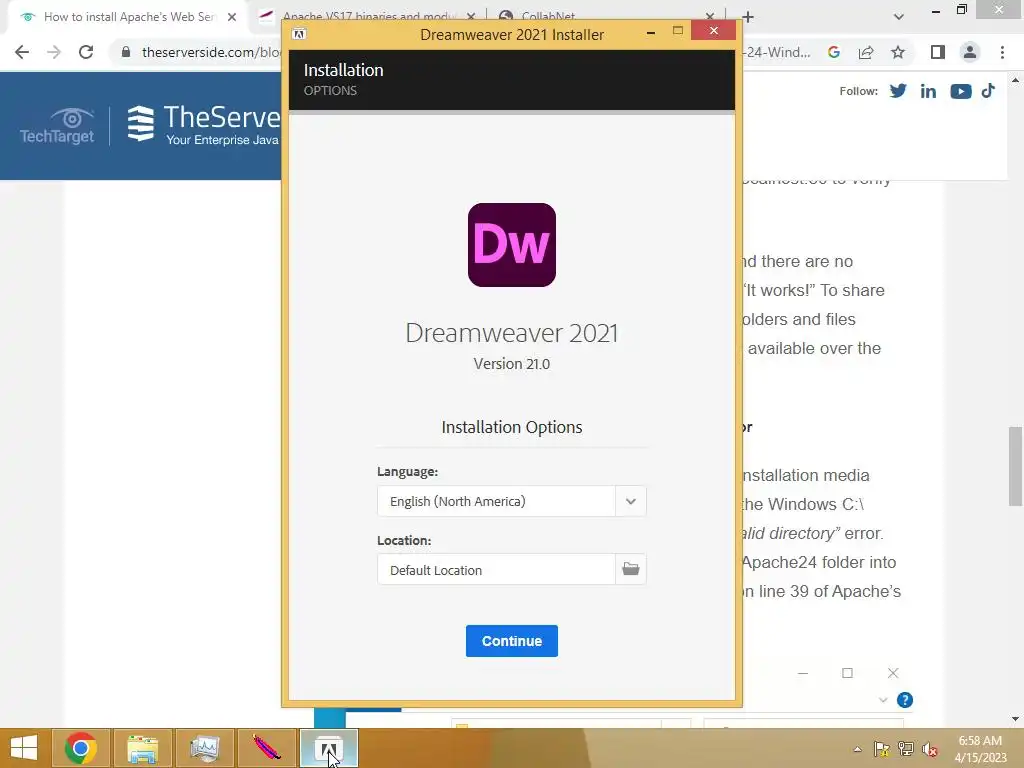Open Windows Start button
This screenshot has height=768, width=1024.
24,748
